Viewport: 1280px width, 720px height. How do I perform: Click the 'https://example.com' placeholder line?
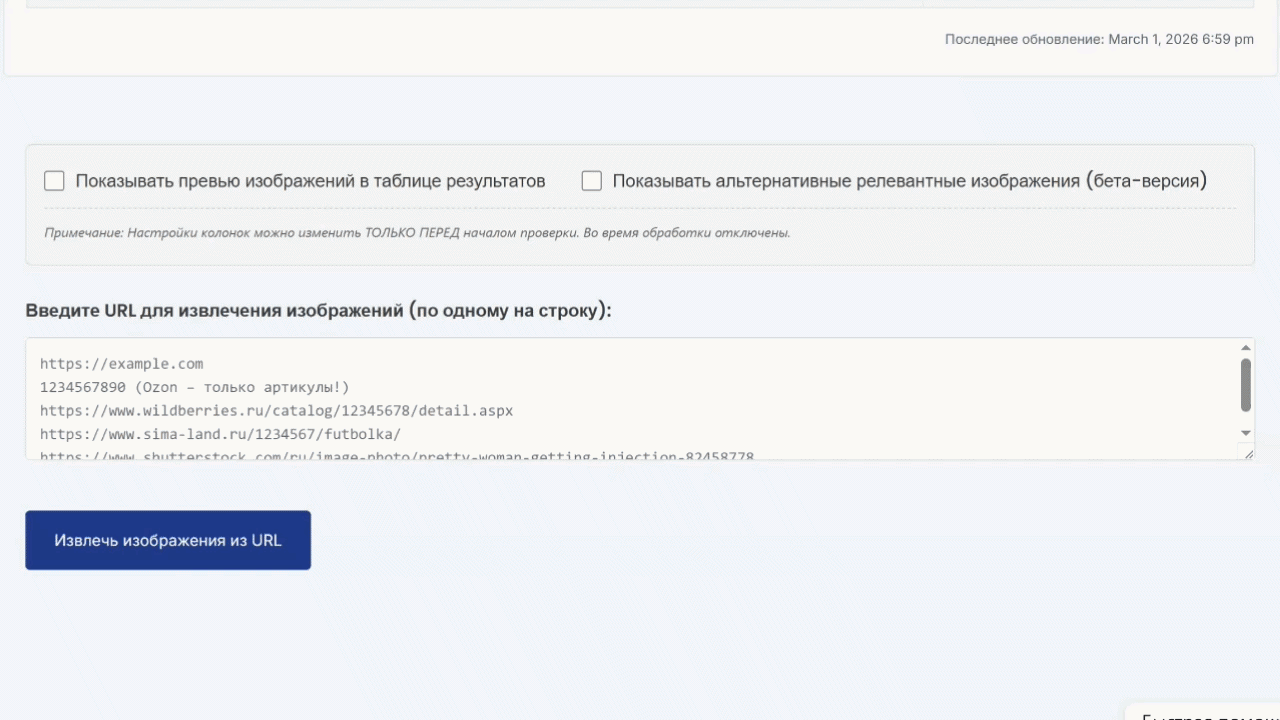[122, 364]
